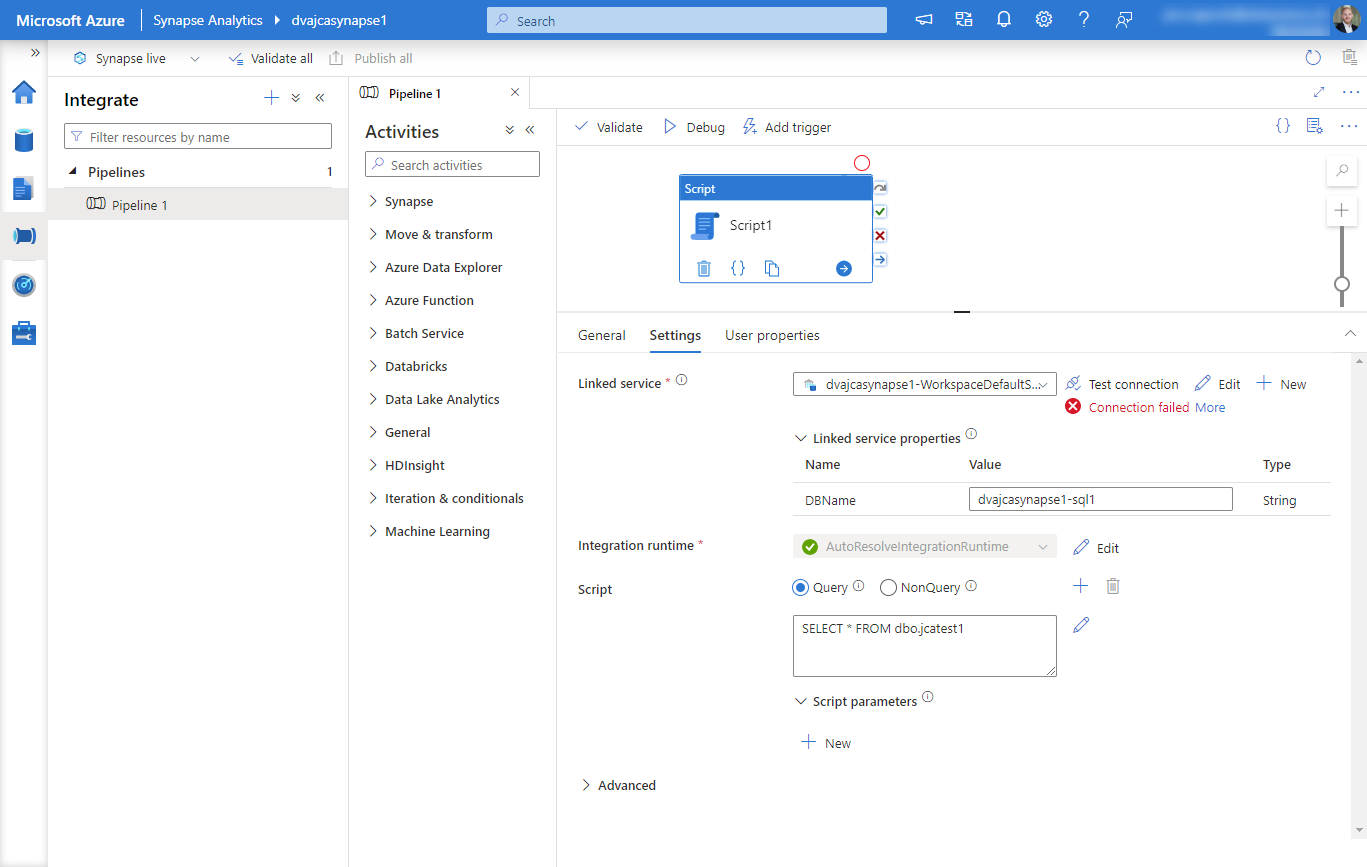Click the pipeline Validate button
The image size is (1367, 867).
[609, 127]
